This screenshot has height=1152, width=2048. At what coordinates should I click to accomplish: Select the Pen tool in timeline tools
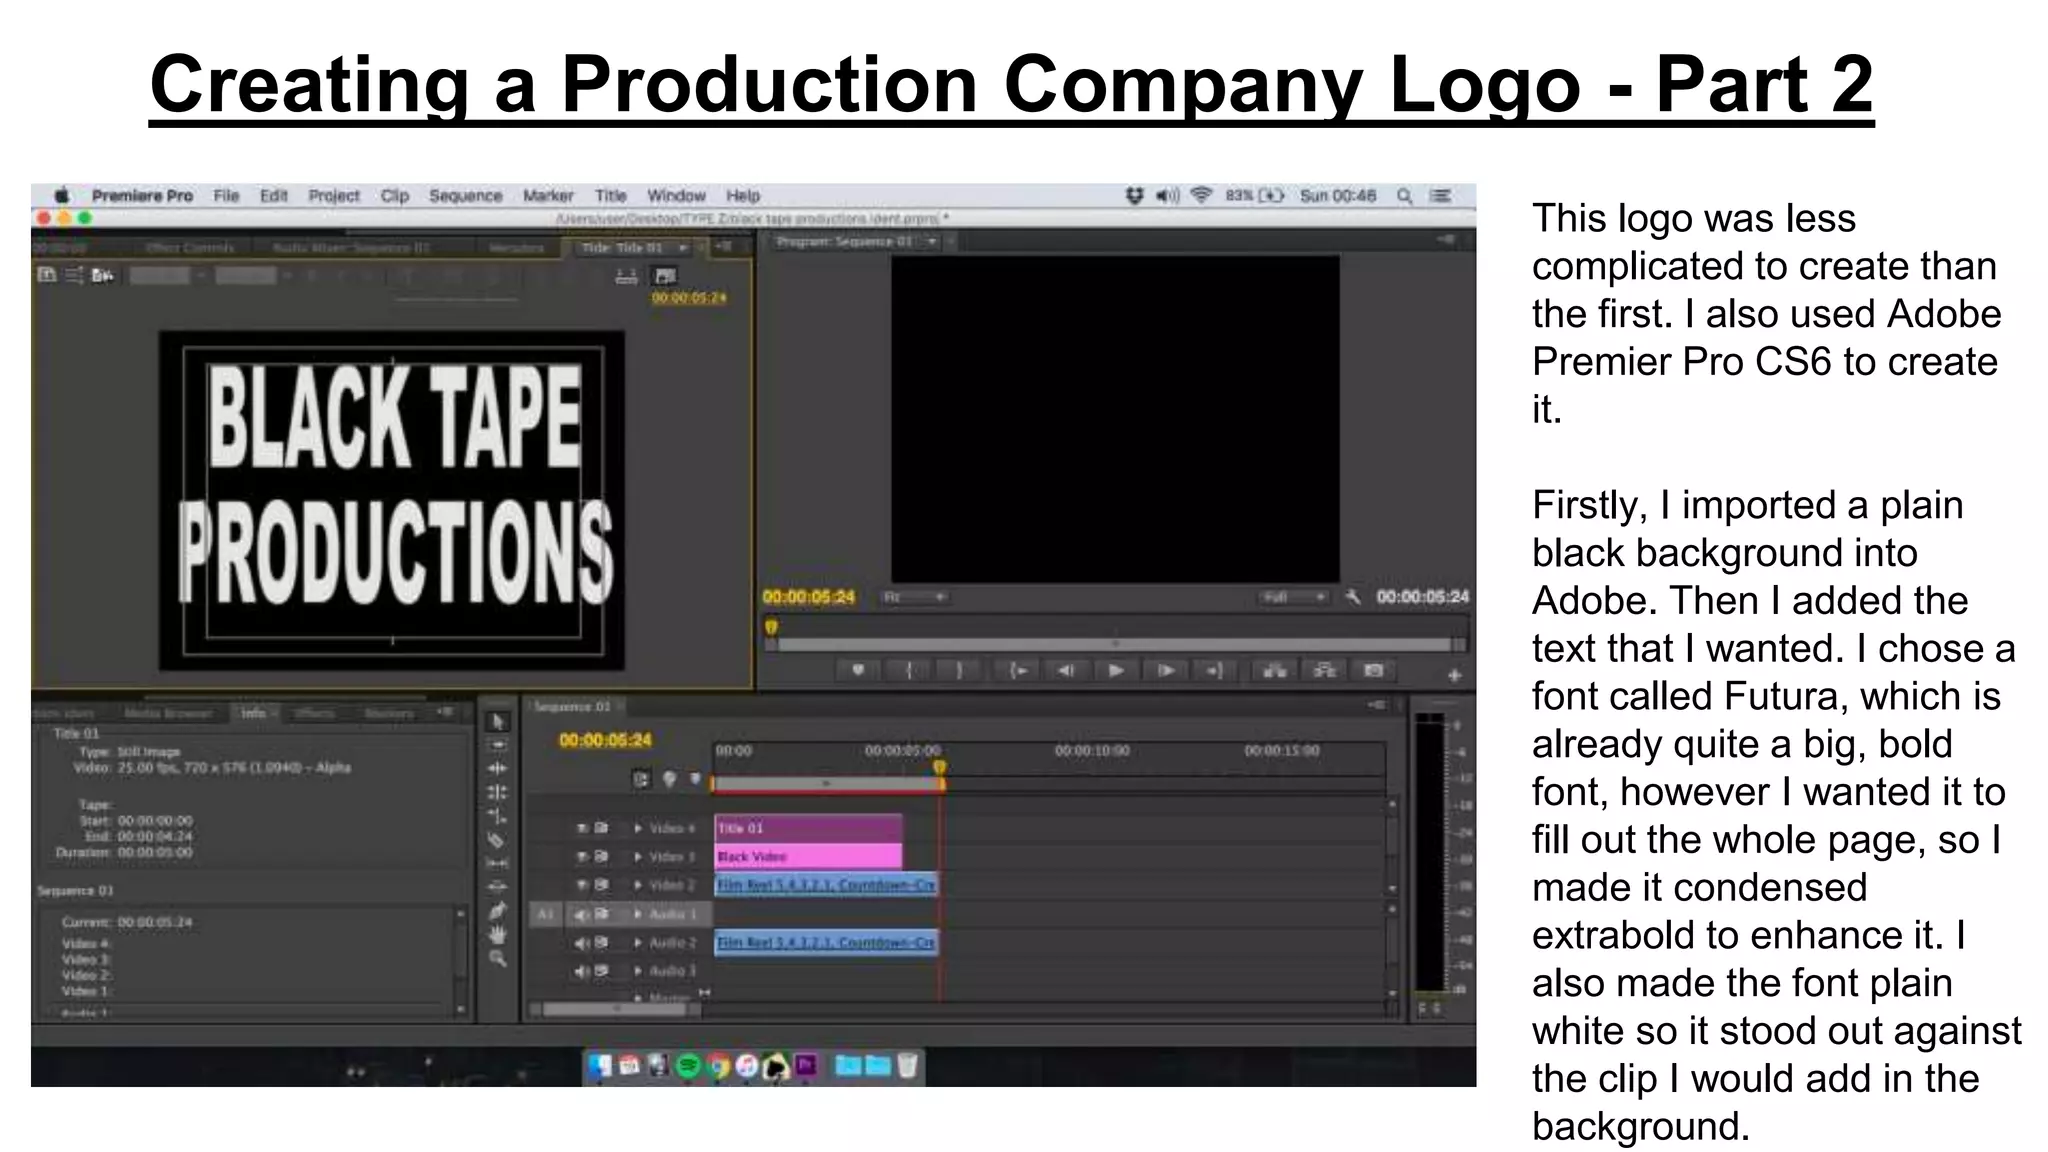497,911
